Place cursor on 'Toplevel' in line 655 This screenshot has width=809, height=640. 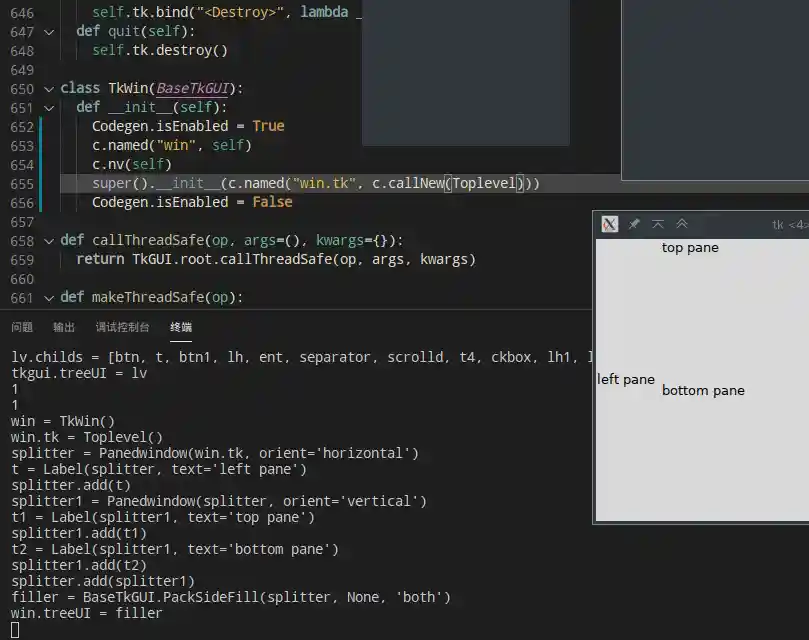[x=484, y=183]
